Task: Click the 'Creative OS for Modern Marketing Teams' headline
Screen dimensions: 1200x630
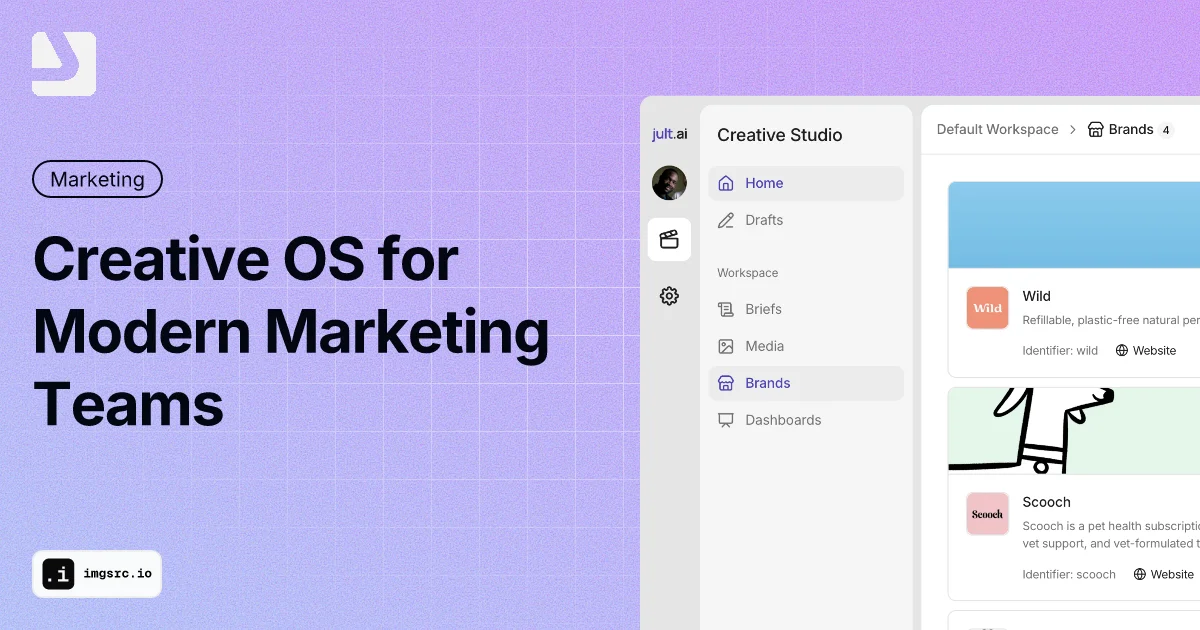Action: (x=291, y=332)
